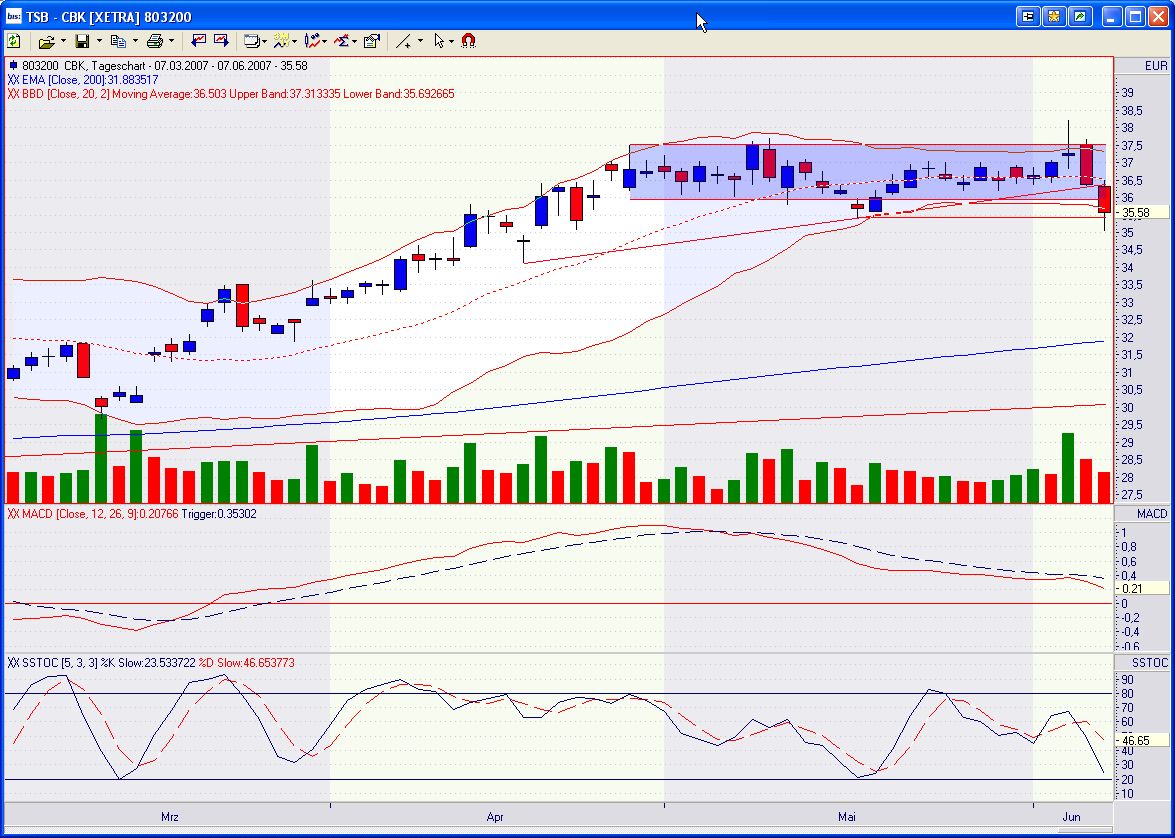
Task: Expand the dropdown arrow beside 3M period icon
Action: pos(294,42)
